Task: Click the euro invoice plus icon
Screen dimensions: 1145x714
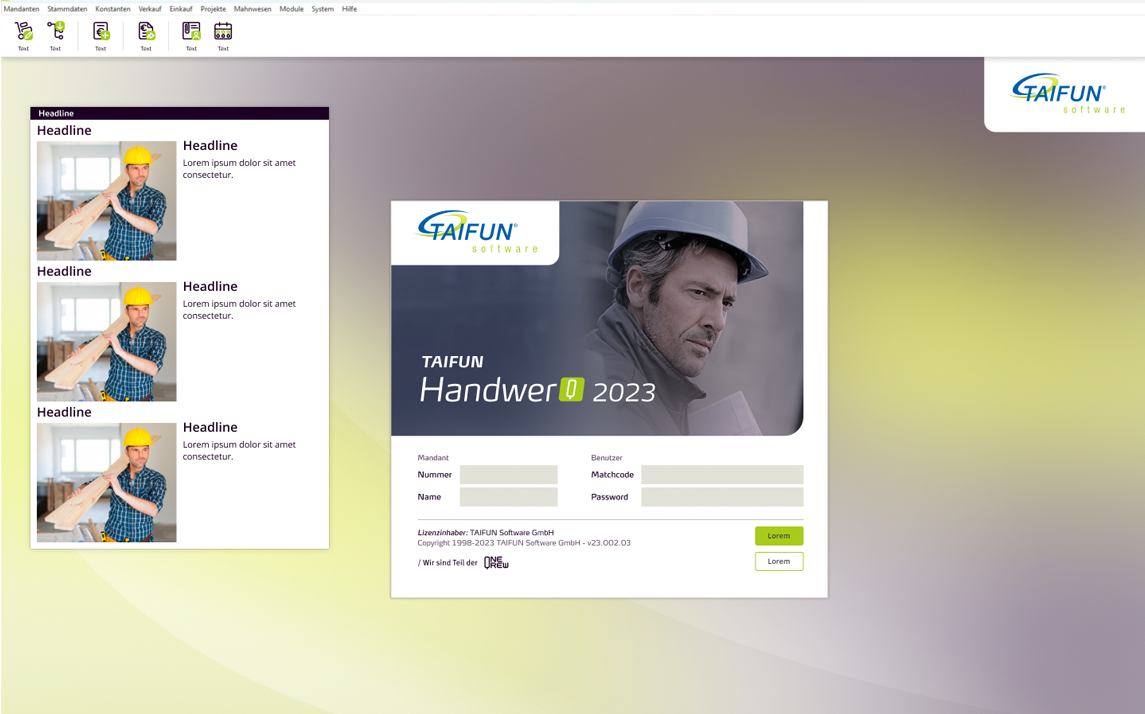Action: 100,32
